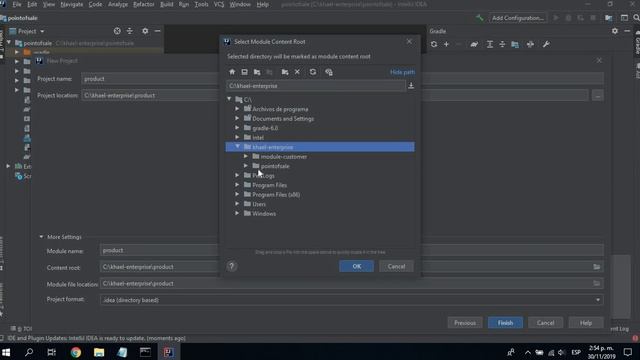
Task: Open the VCS menu
Action: click(219, 4)
